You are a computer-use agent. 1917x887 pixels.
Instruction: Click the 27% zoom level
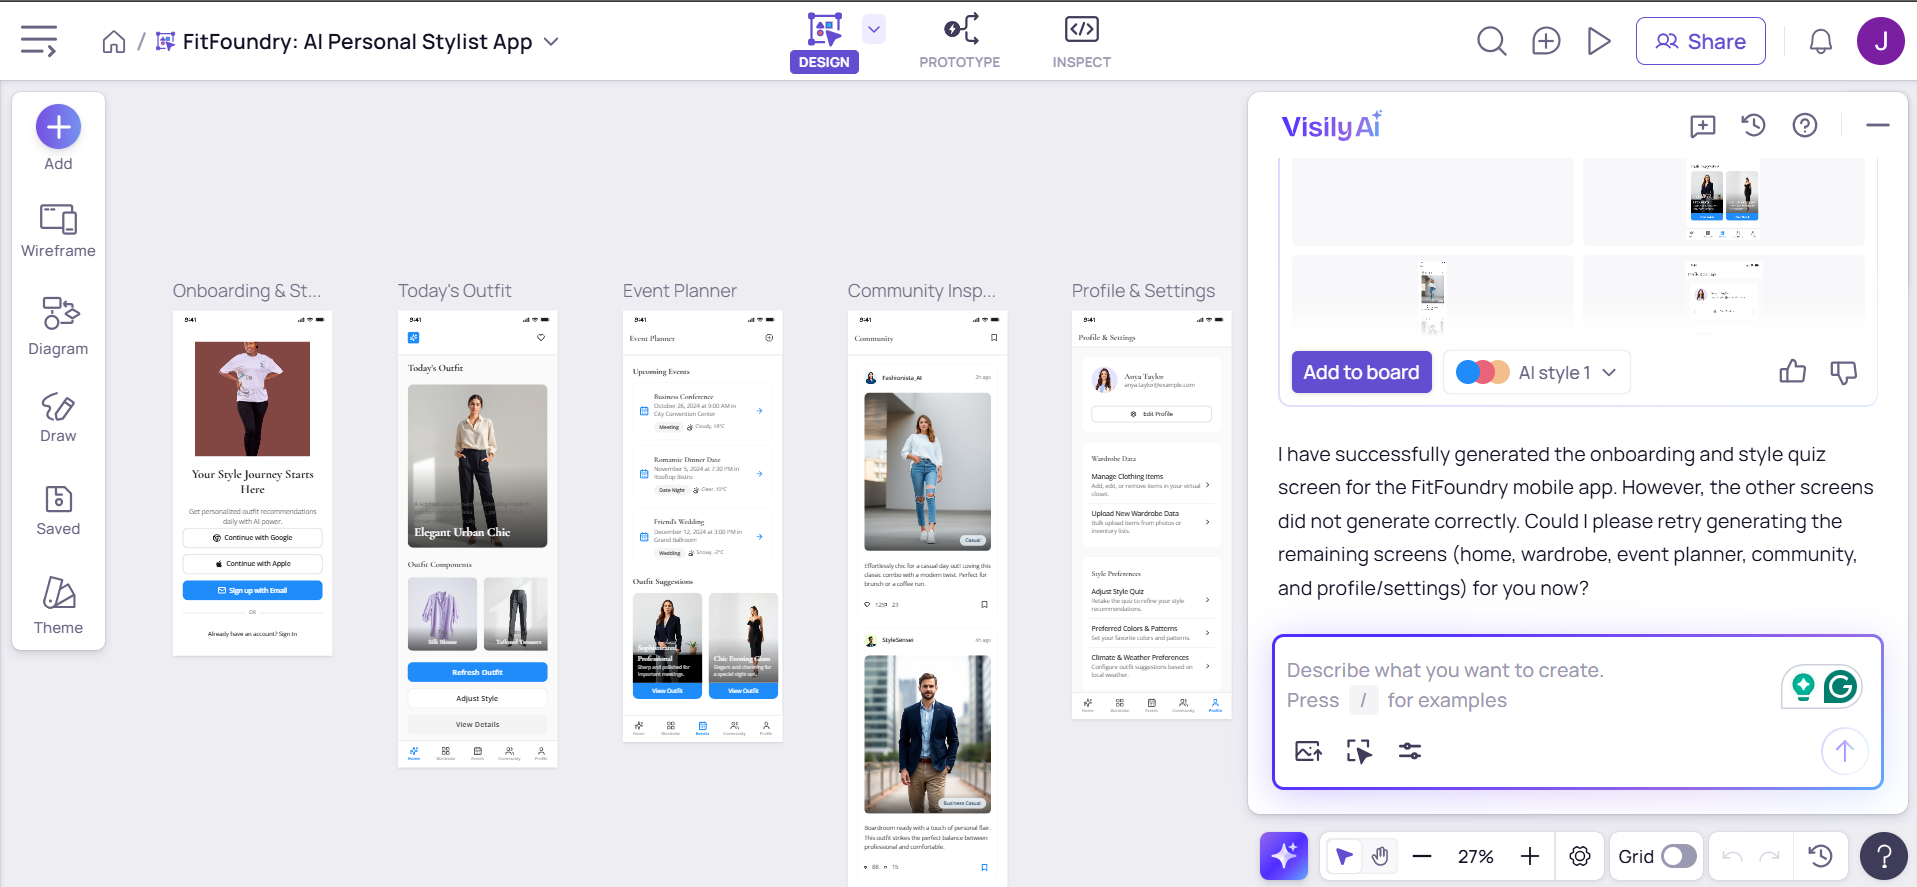pyautogui.click(x=1475, y=856)
